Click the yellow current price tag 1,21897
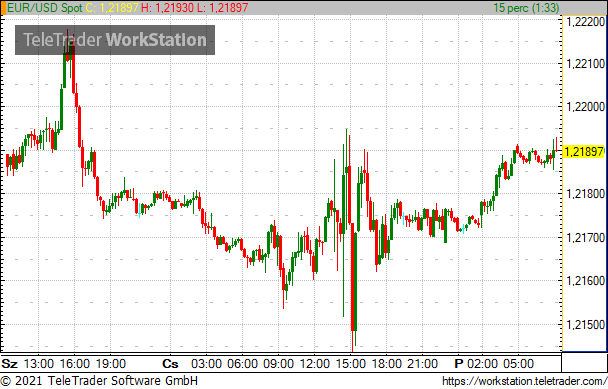608x389 pixels. (x=584, y=151)
